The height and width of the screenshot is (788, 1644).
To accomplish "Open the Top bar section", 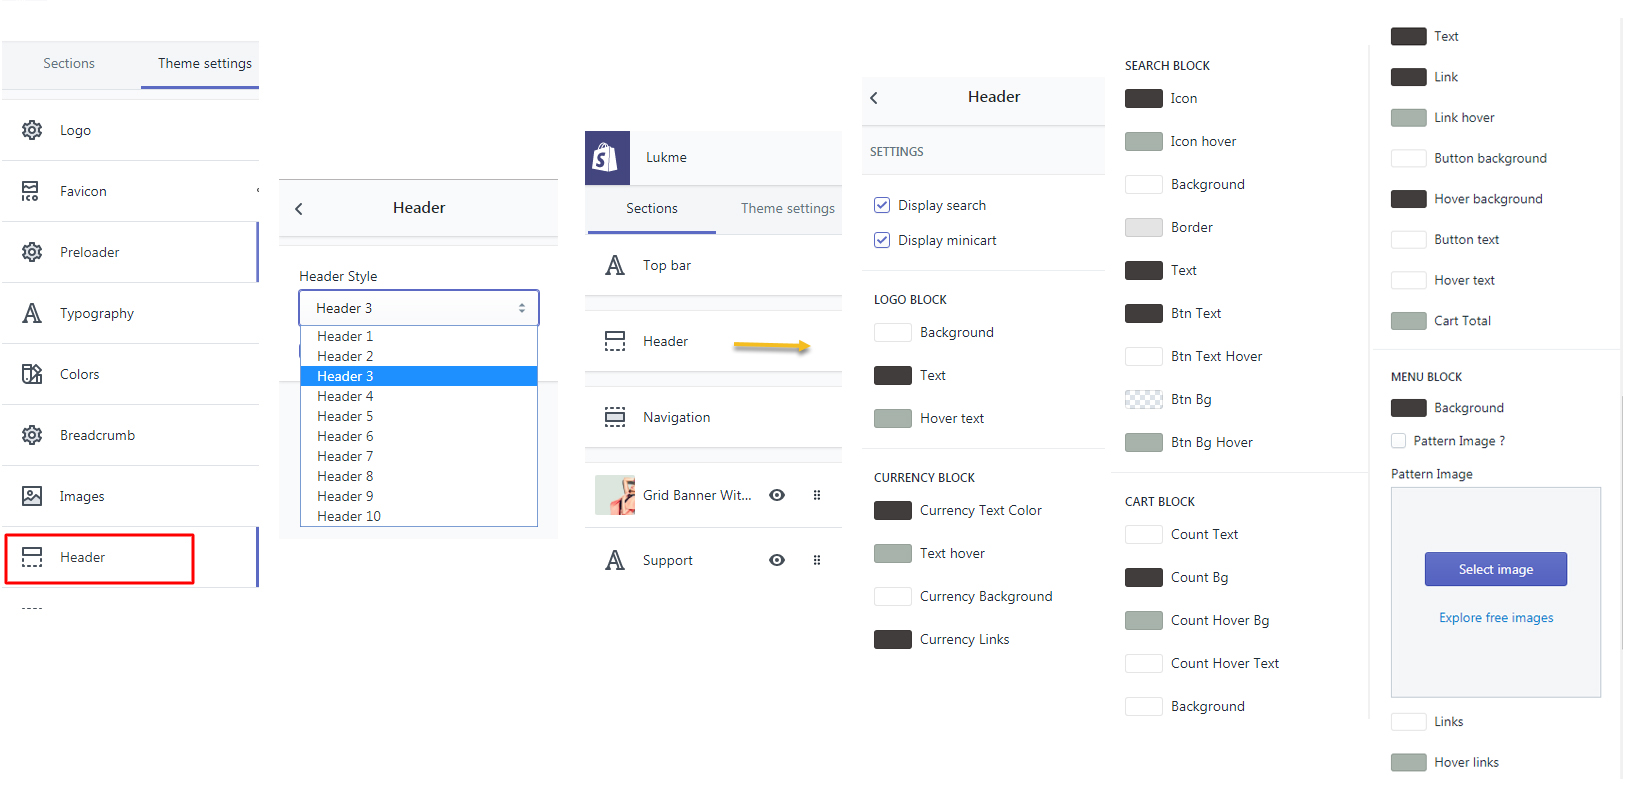I will (713, 265).
